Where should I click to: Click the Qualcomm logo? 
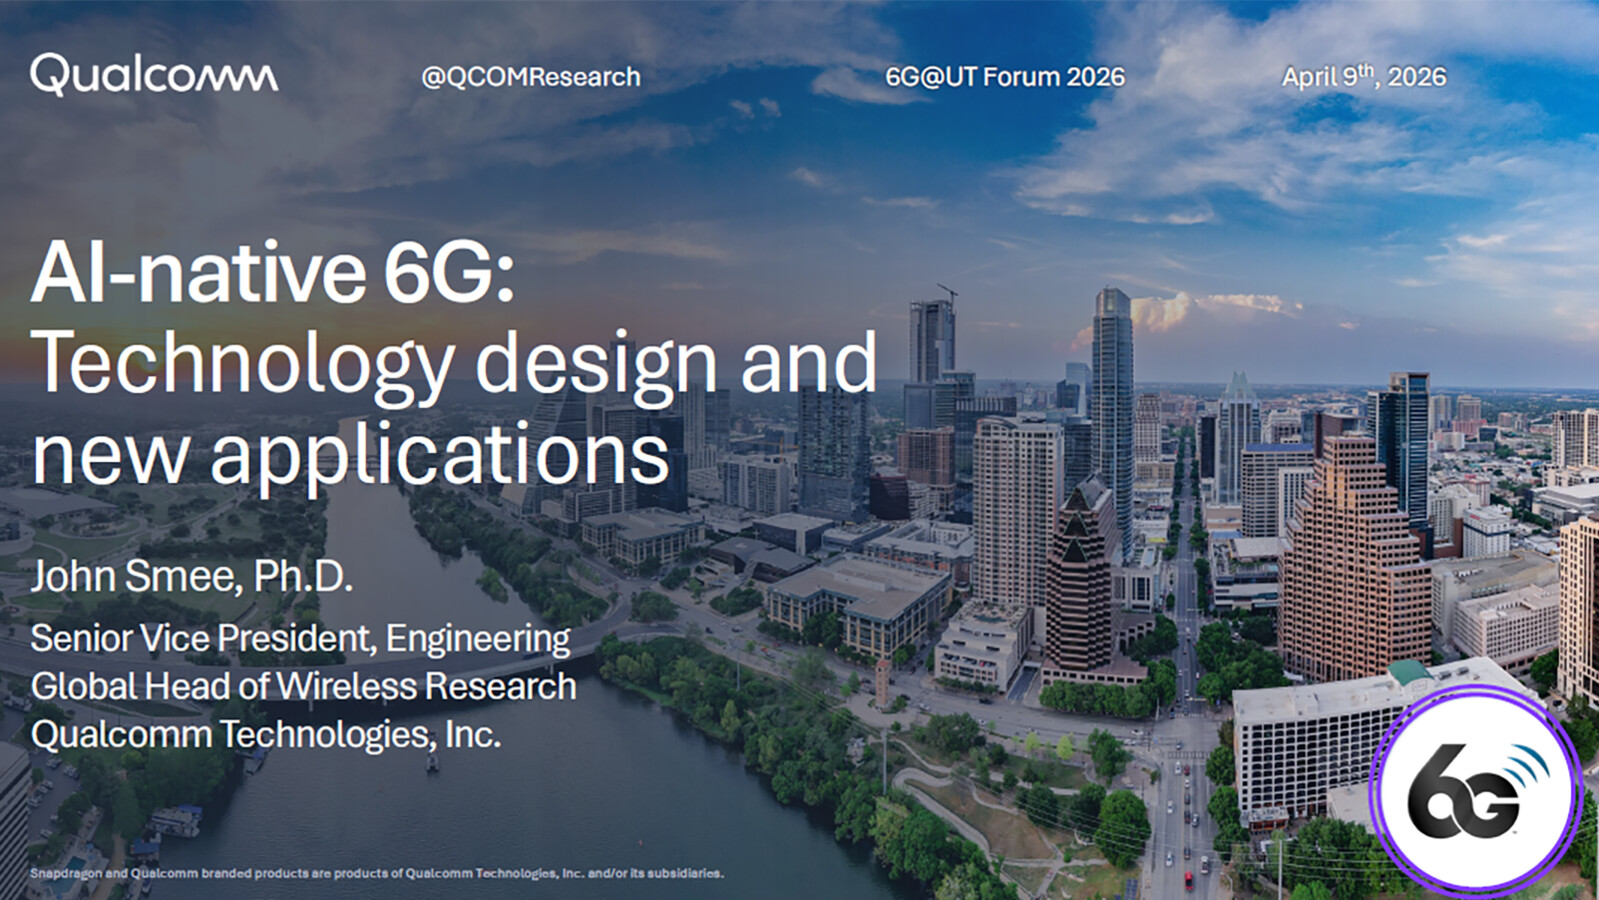point(154,75)
